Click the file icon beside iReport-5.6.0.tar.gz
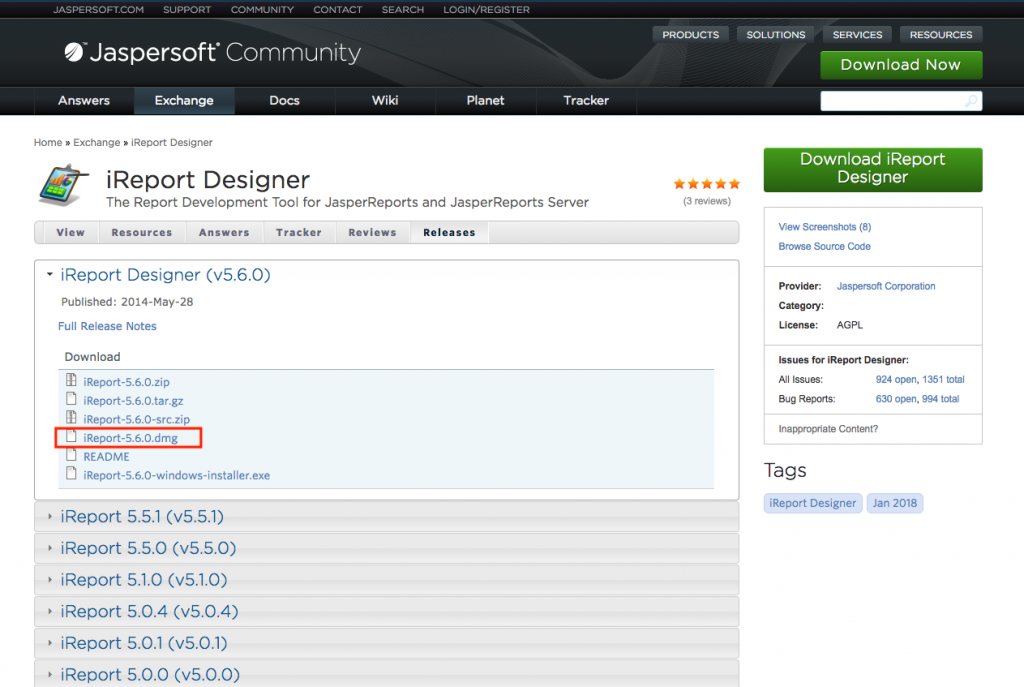Viewport: 1024px width, 687px height. [x=71, y=399]
